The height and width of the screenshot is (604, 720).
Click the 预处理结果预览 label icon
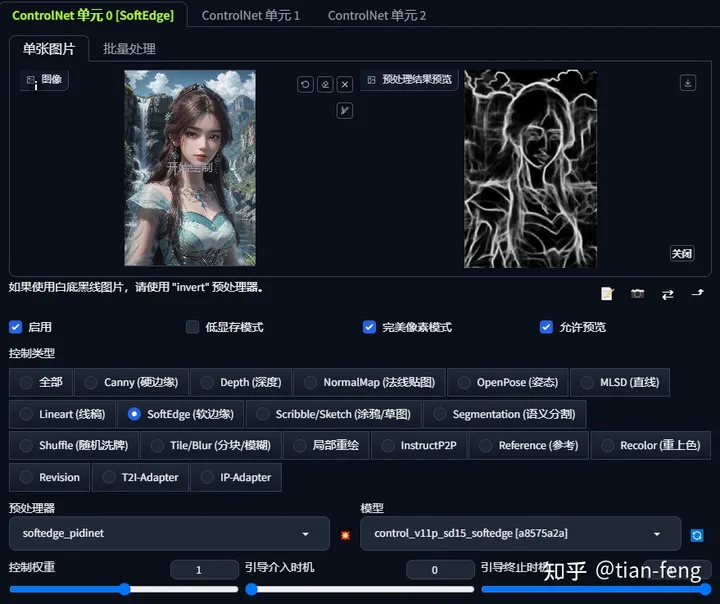point(371,80)
